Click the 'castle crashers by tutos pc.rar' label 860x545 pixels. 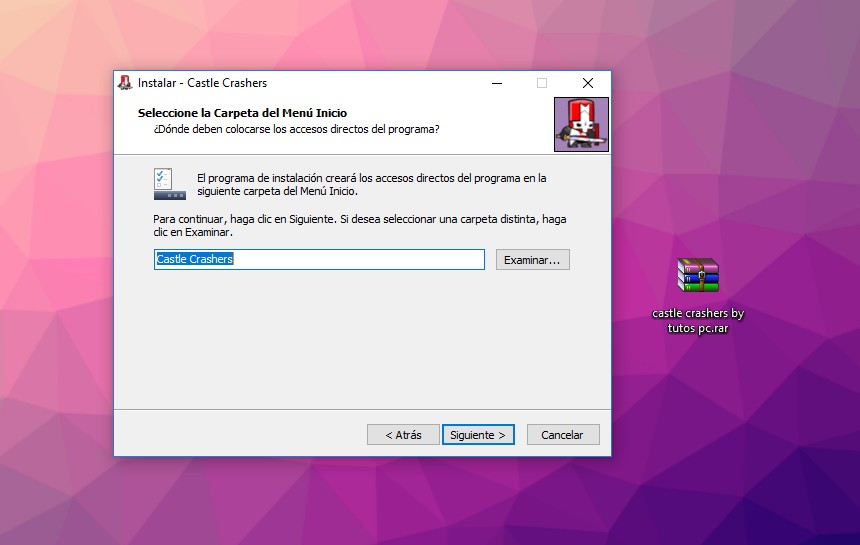[698, 320]
